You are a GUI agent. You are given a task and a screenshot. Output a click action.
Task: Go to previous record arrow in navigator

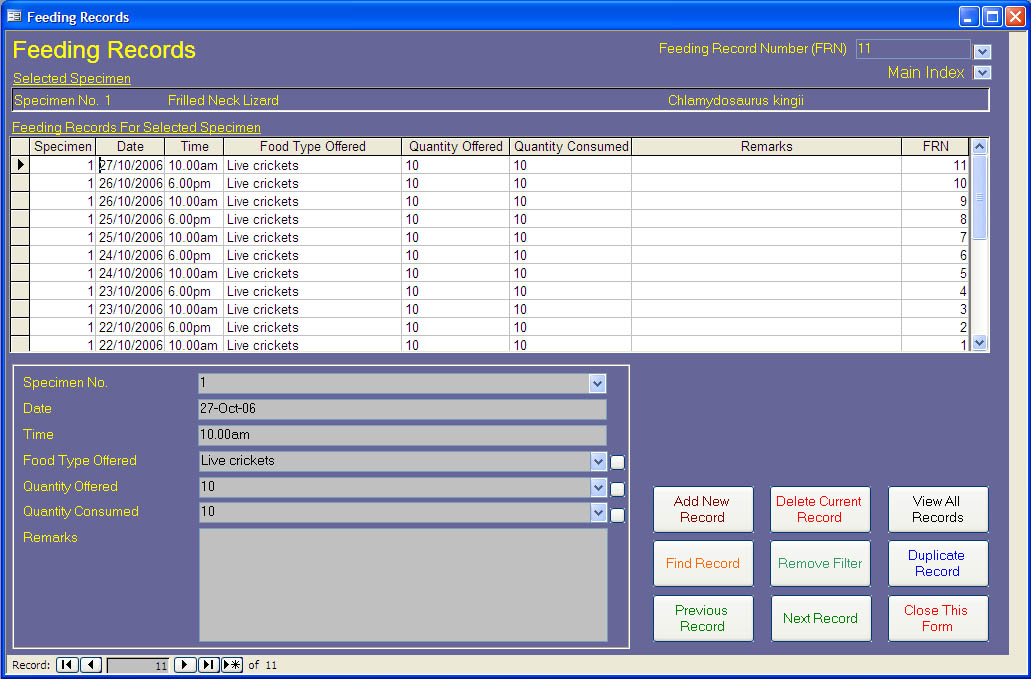[91, 665]
